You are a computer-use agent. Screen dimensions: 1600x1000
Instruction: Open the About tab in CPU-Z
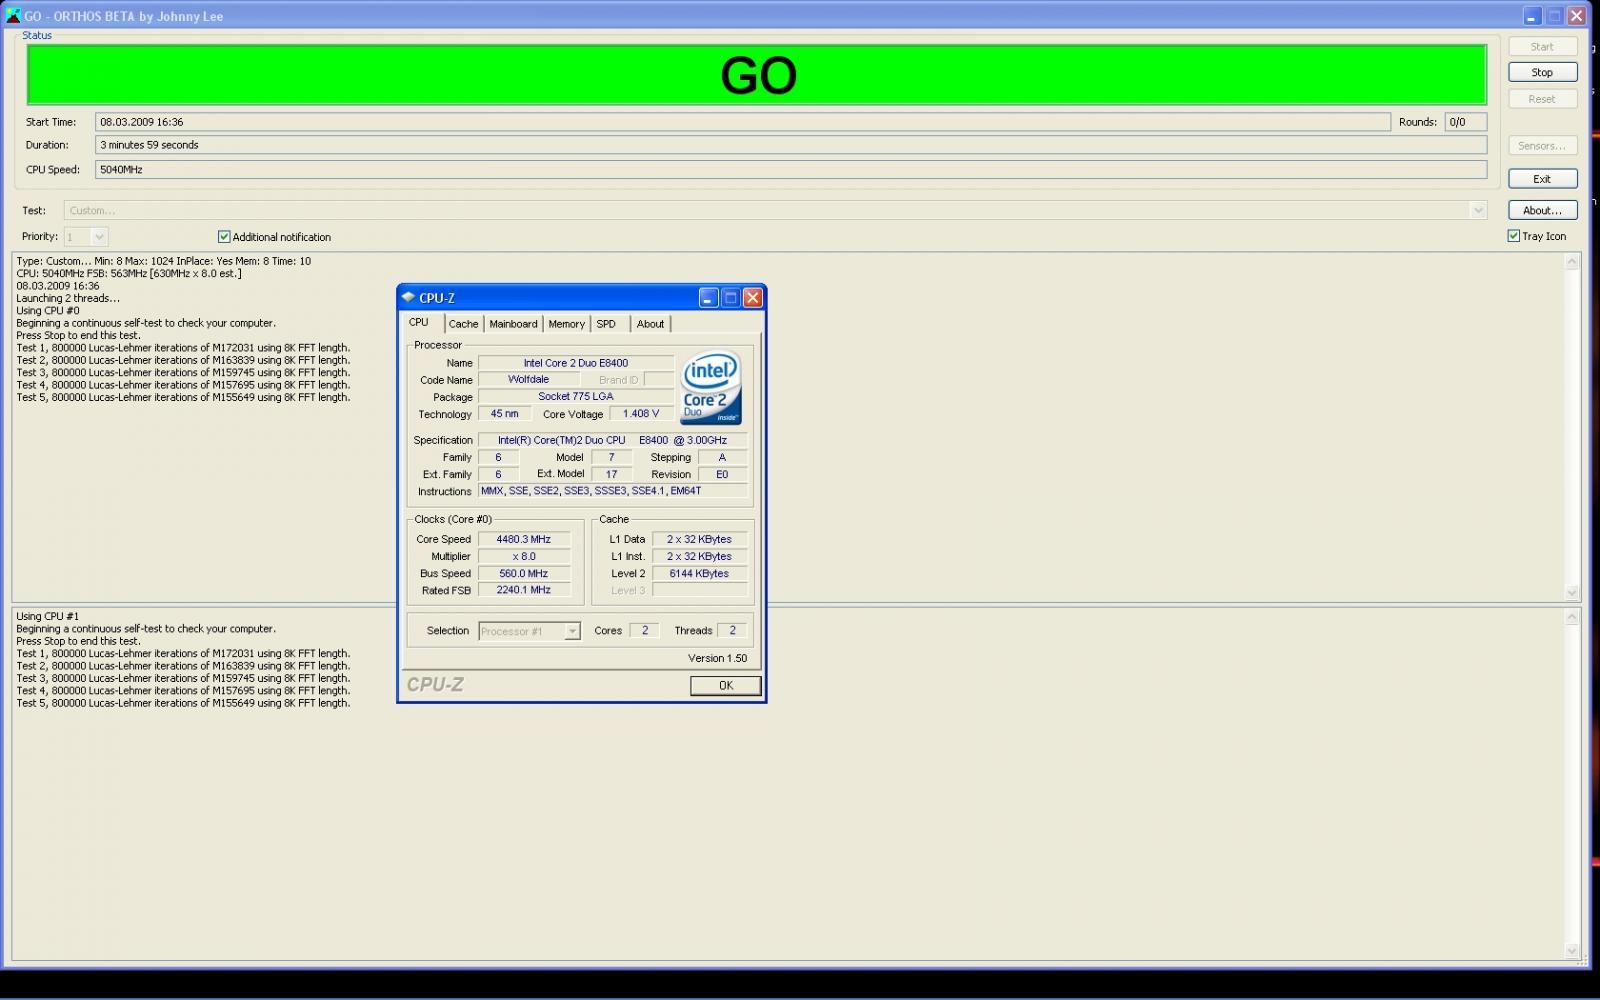[x=650, y=324]
